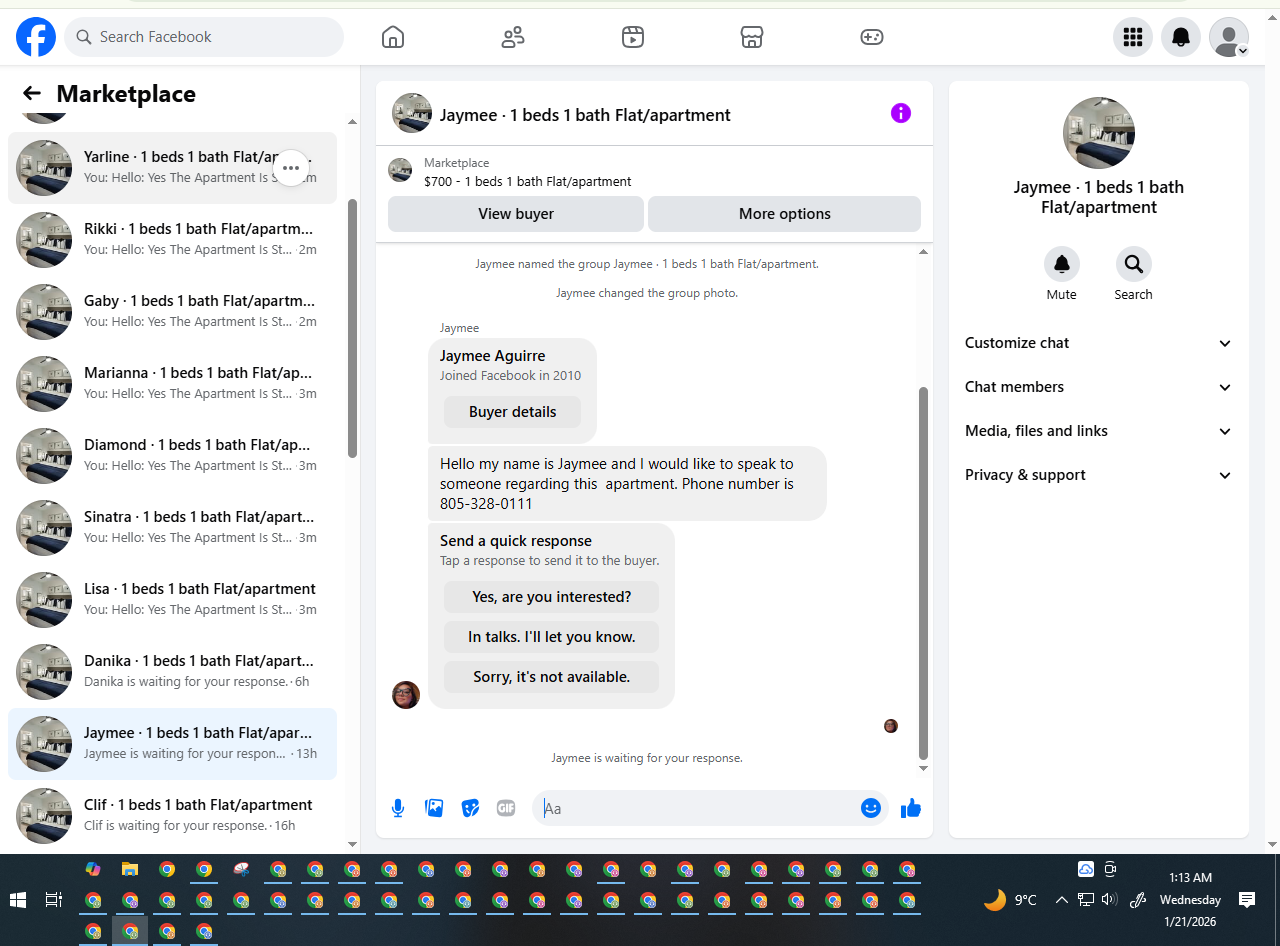Send quick response "In talks. I'll let you know."
The image size is (1280, 946).
pyautogui.click(x=552, y=637)
